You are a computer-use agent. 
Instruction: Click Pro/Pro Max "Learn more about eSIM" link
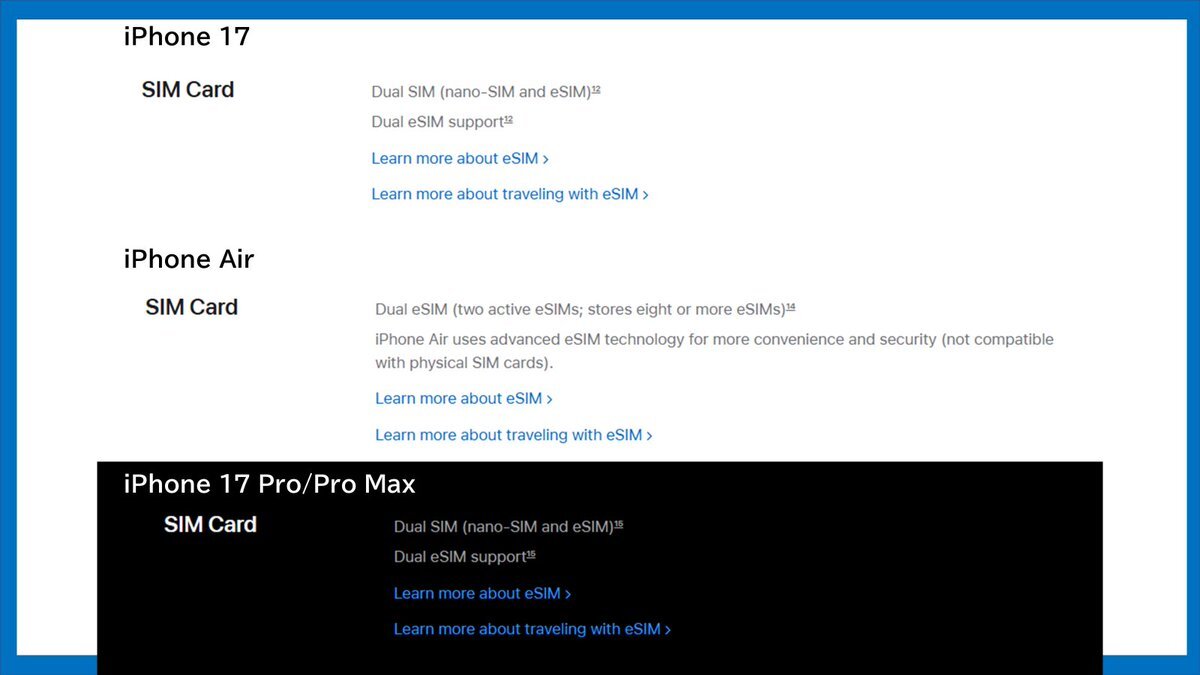tap(482, 593)
